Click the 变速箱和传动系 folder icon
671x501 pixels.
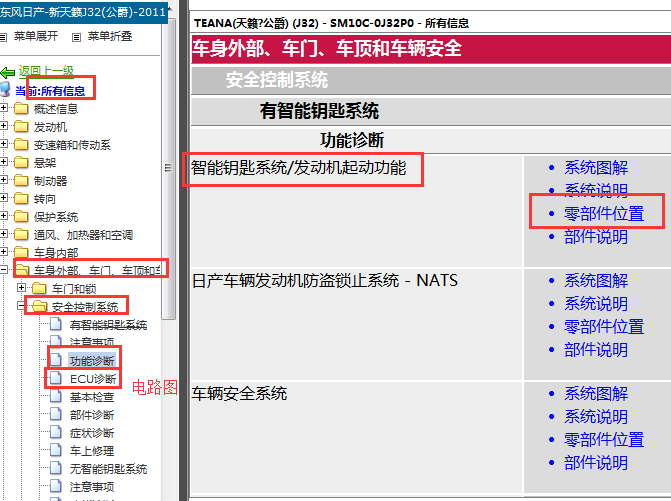(x=21, y=145)
